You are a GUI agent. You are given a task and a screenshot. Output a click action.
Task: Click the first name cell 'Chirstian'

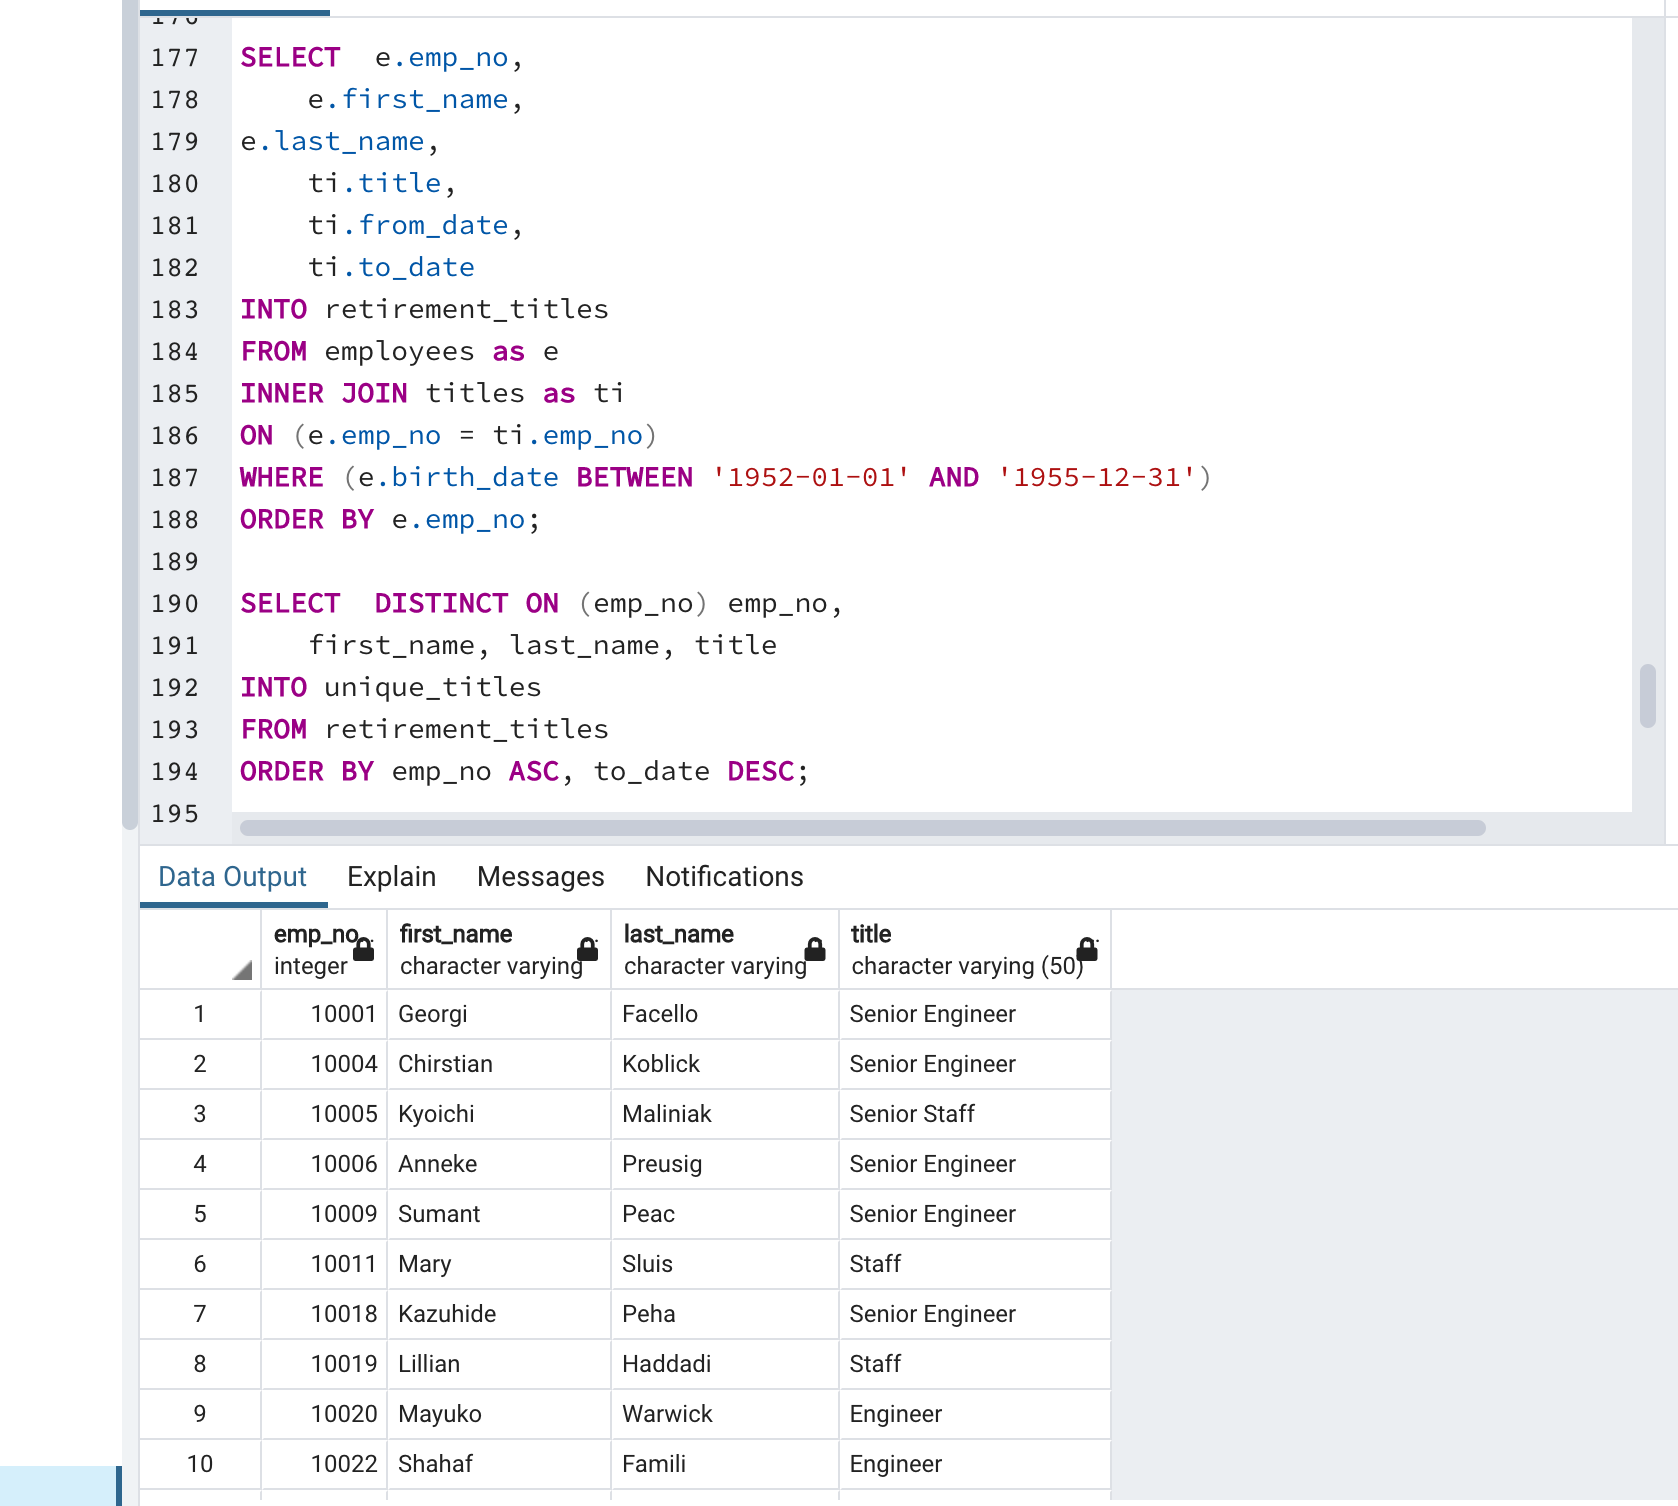click(499, 1064)
